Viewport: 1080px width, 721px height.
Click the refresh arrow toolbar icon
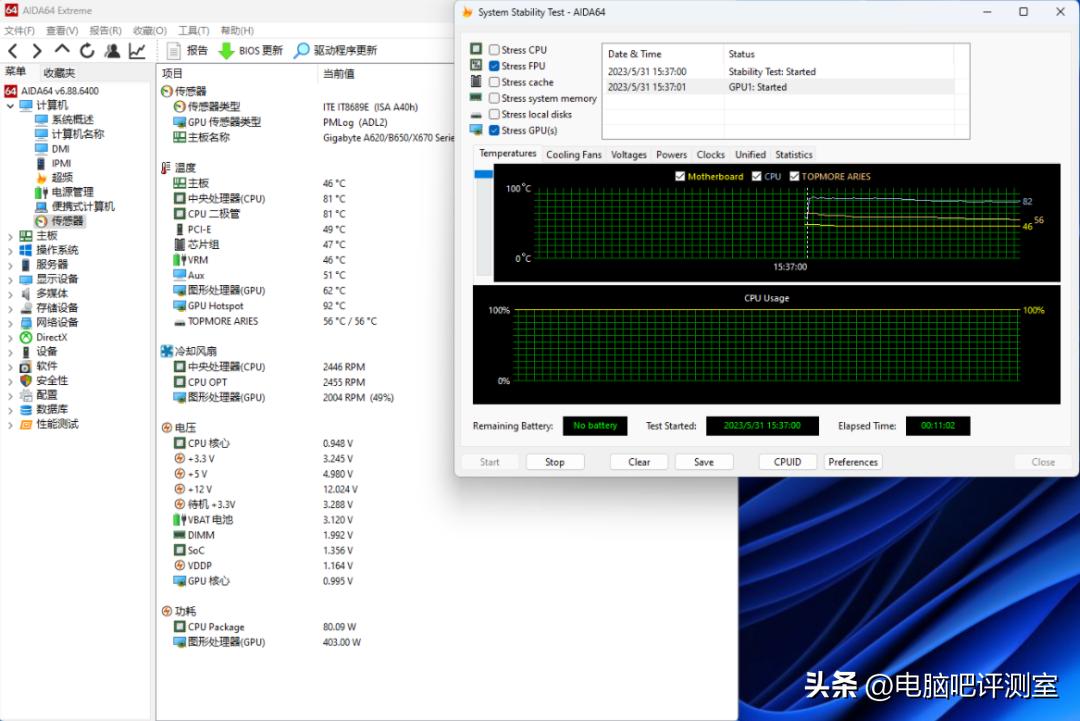click(86, 50)
